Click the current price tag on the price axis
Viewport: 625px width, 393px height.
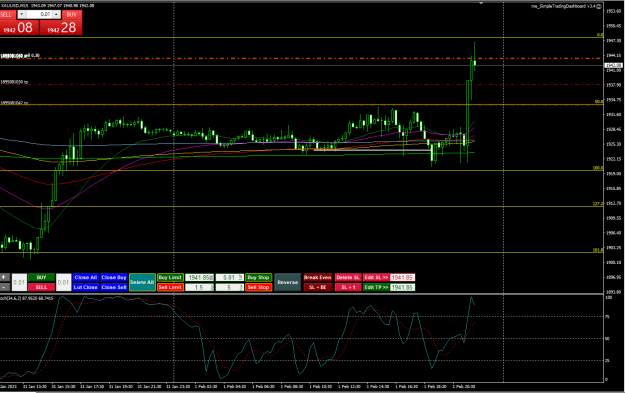(x=613, y=65)
